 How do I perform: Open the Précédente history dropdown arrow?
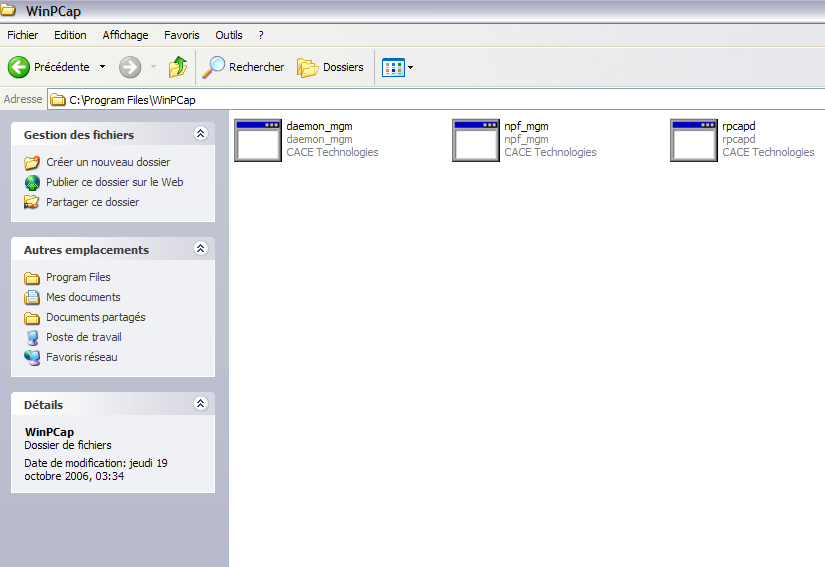(x=103, y=67)
